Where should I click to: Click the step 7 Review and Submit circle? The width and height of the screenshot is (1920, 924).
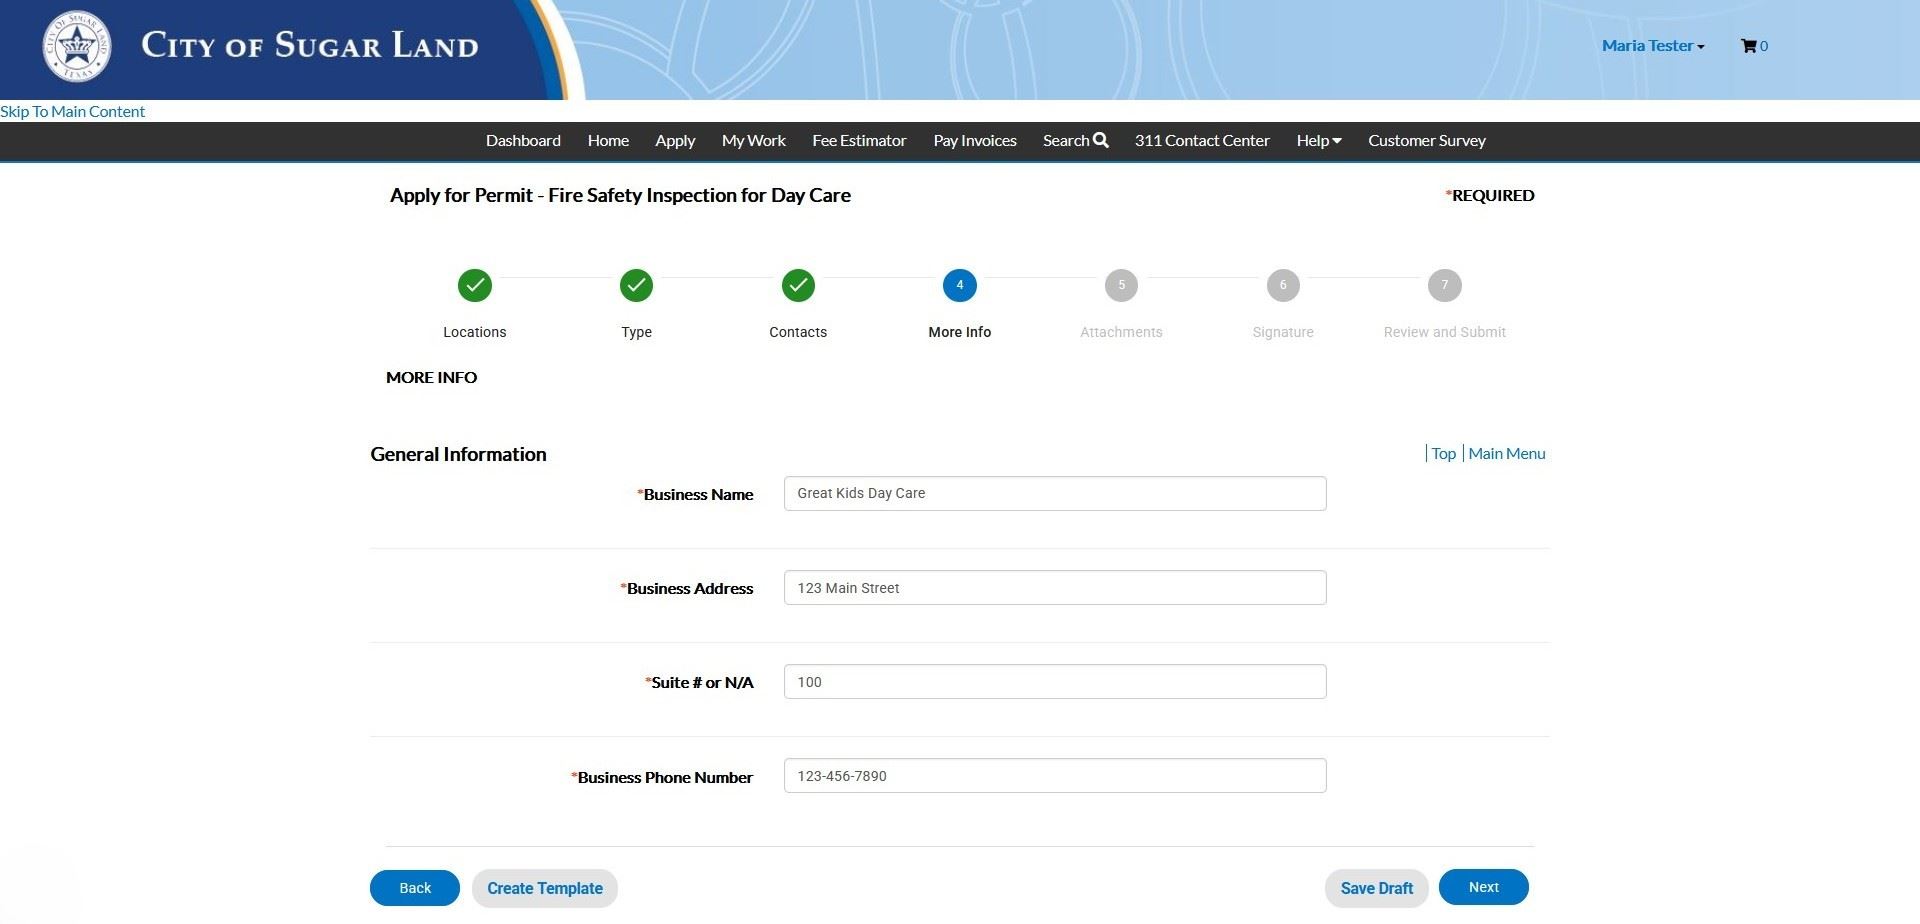point(1444,286)
